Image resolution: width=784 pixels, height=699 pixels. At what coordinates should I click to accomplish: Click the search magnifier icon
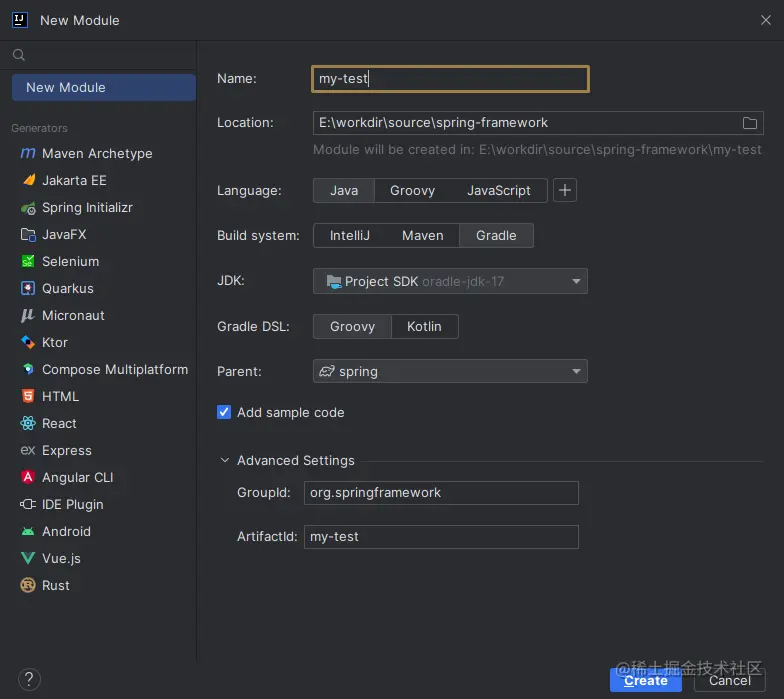click(18, 54)
